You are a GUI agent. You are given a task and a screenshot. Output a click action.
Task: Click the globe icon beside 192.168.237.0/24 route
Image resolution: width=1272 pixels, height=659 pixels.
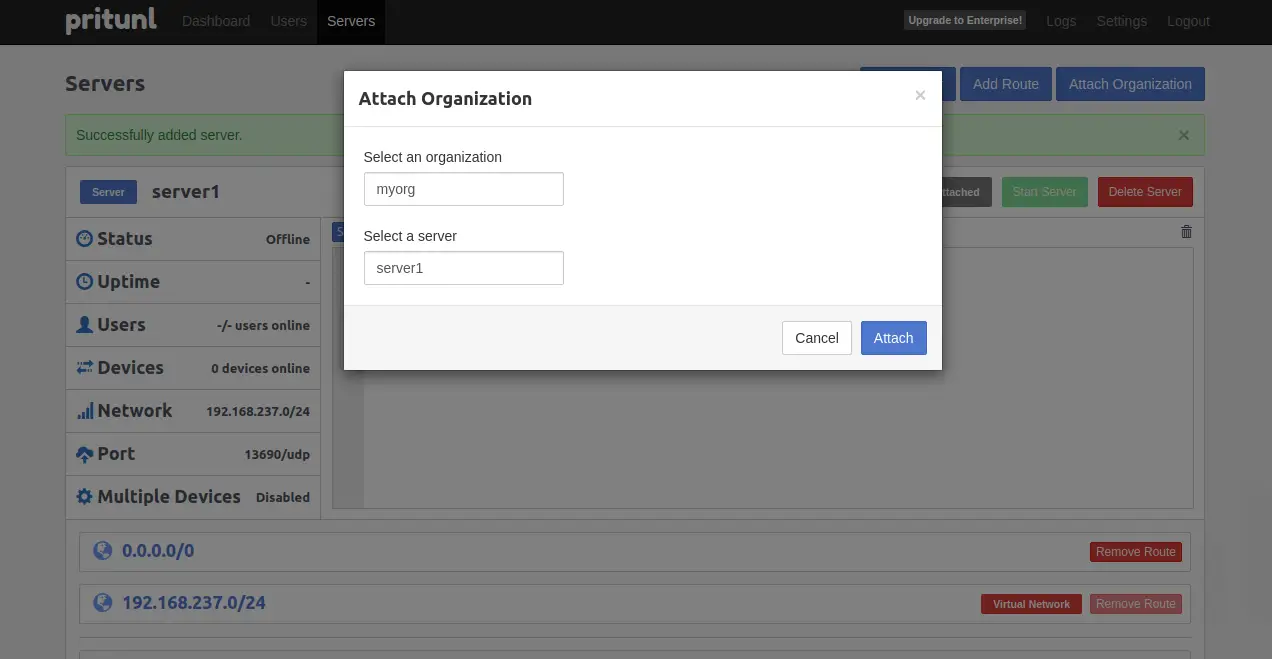(x=102, y=603)
